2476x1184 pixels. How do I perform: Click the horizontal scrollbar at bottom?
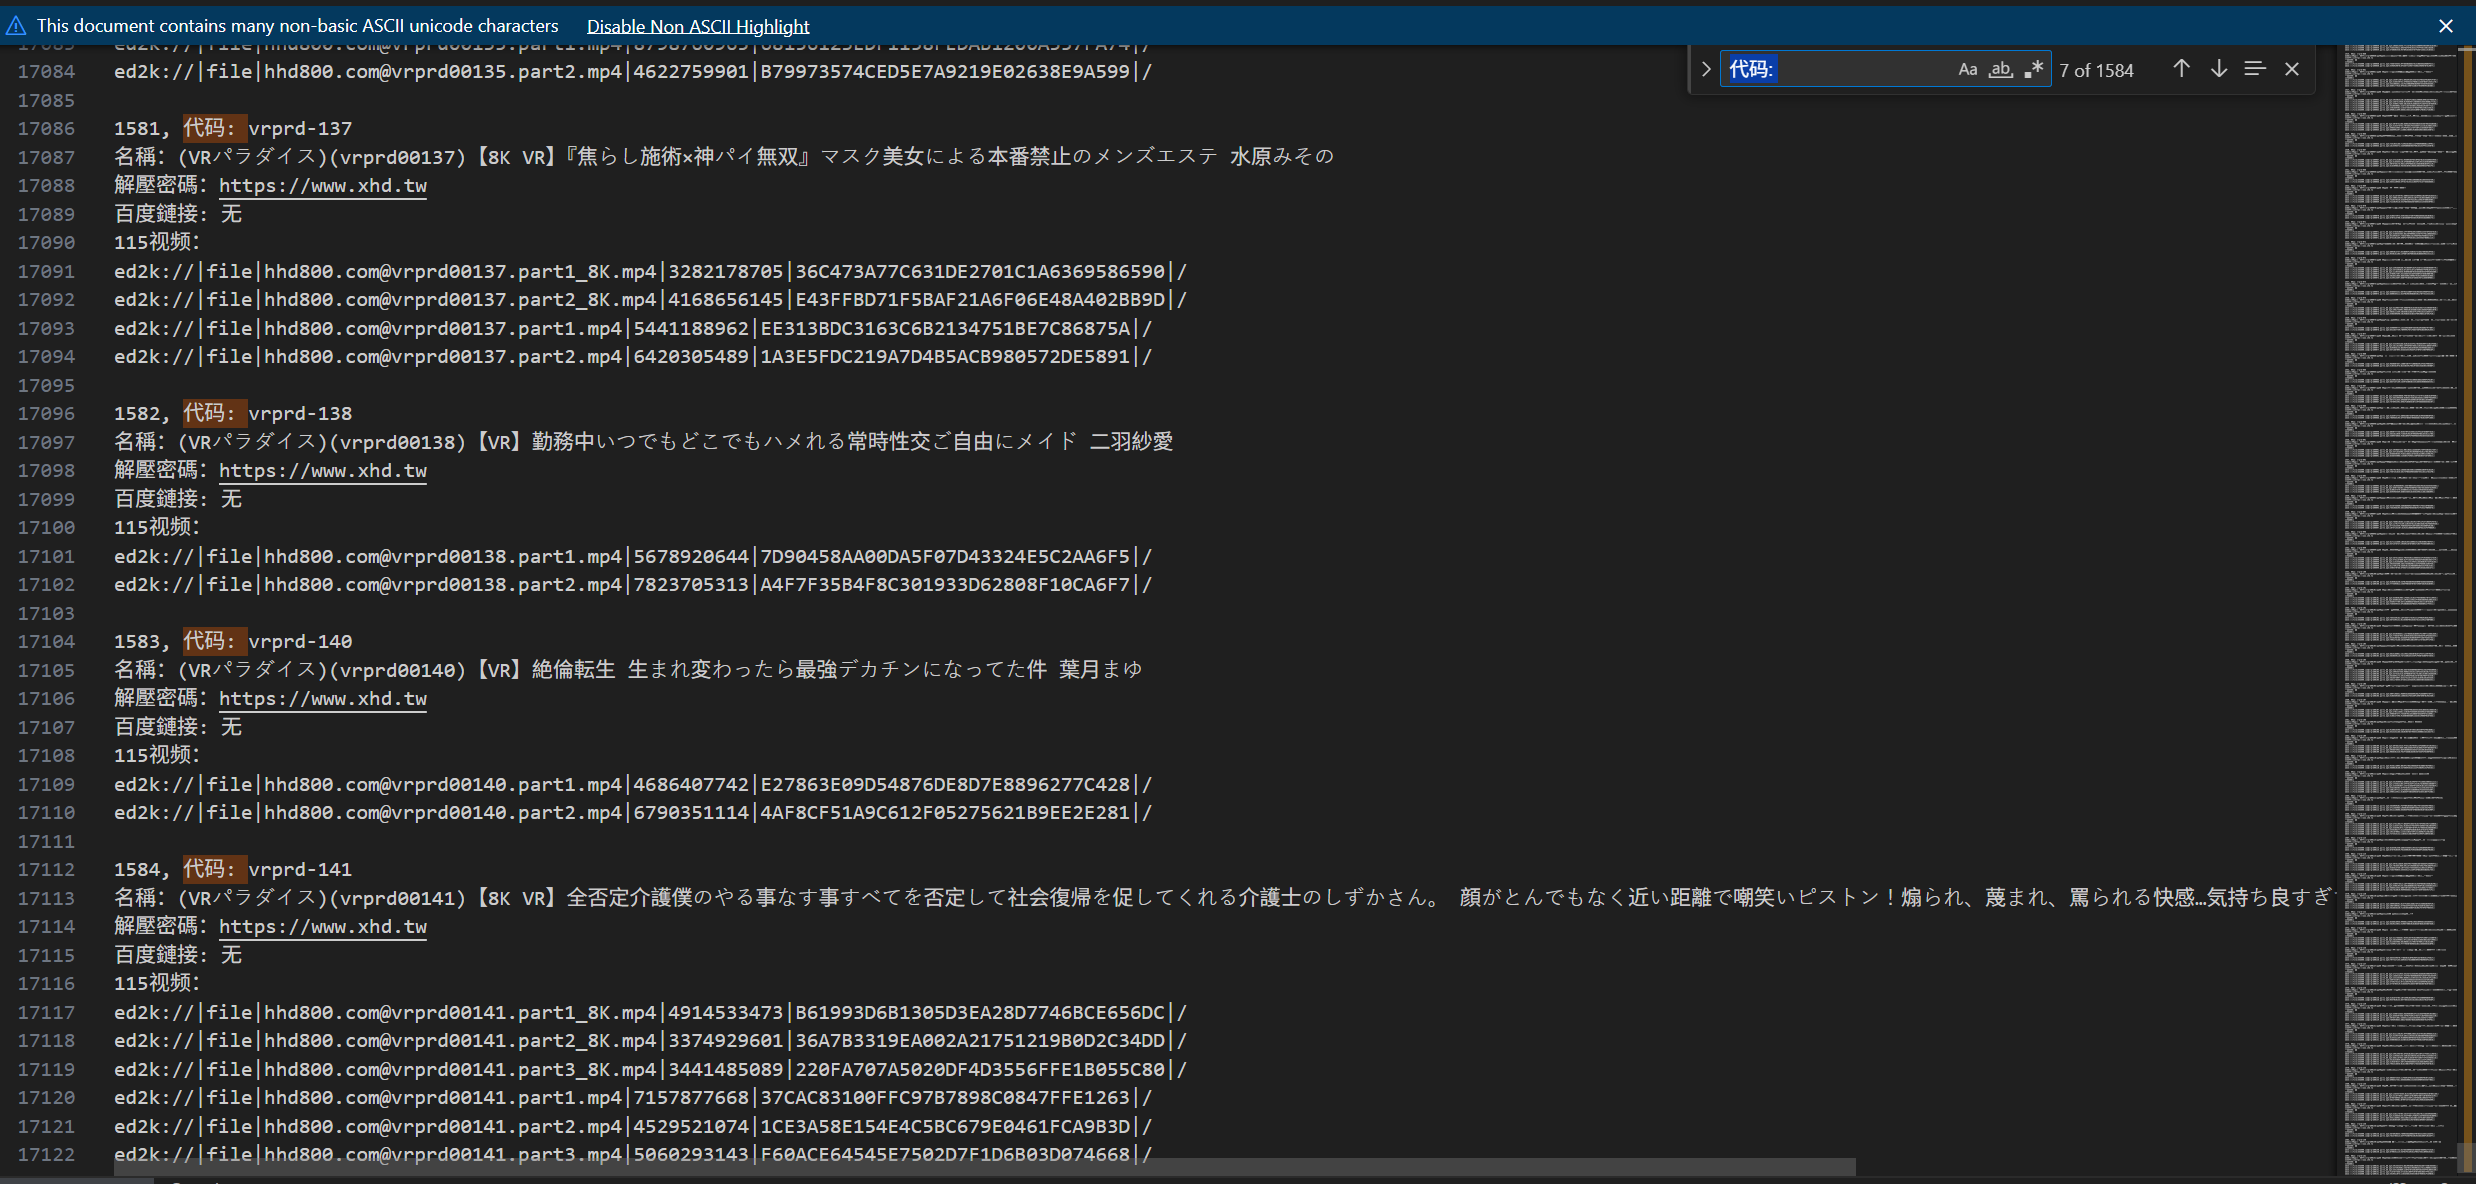(985, 1167)
